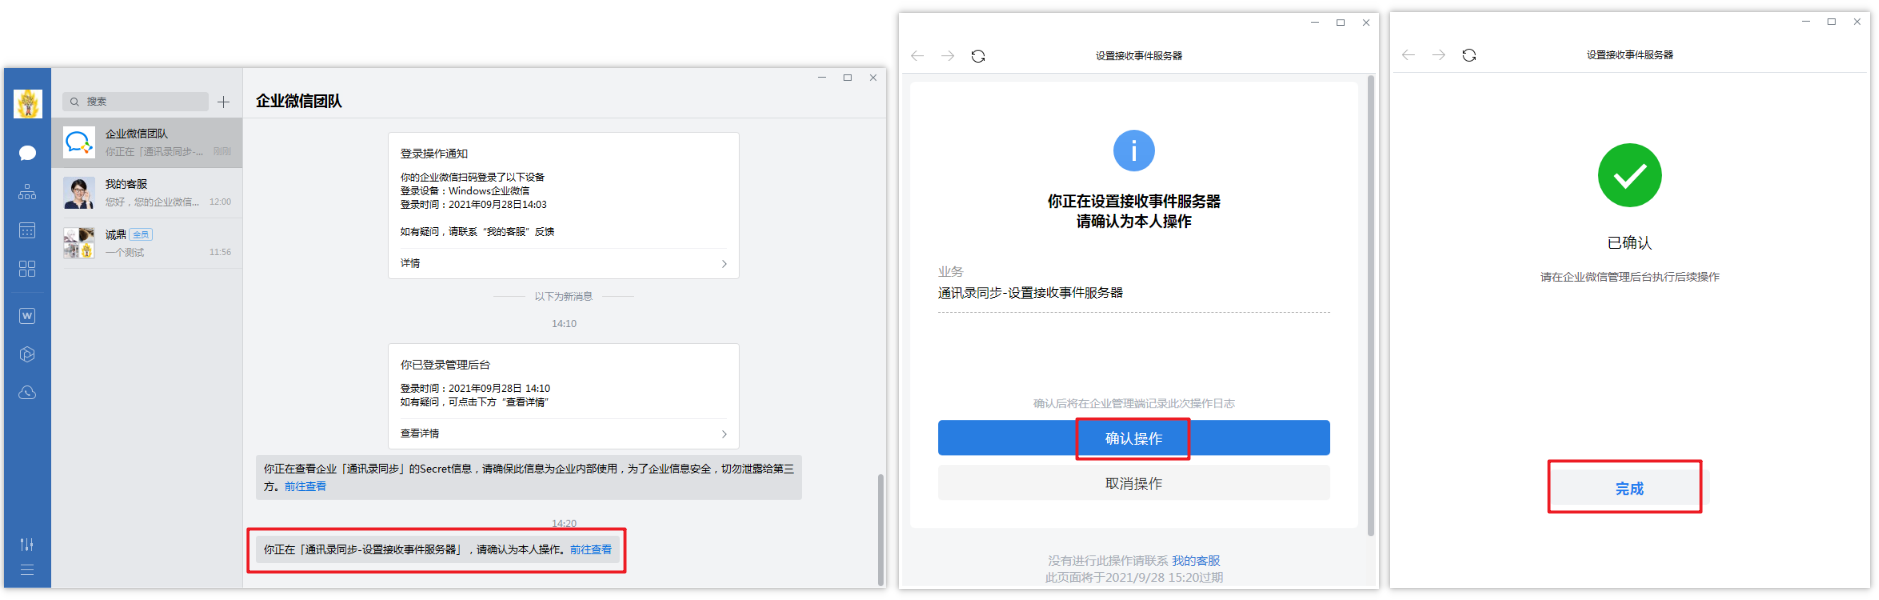Click 前往查看 link in event server message
1879x600 pixels.
[x=591, y=549]
